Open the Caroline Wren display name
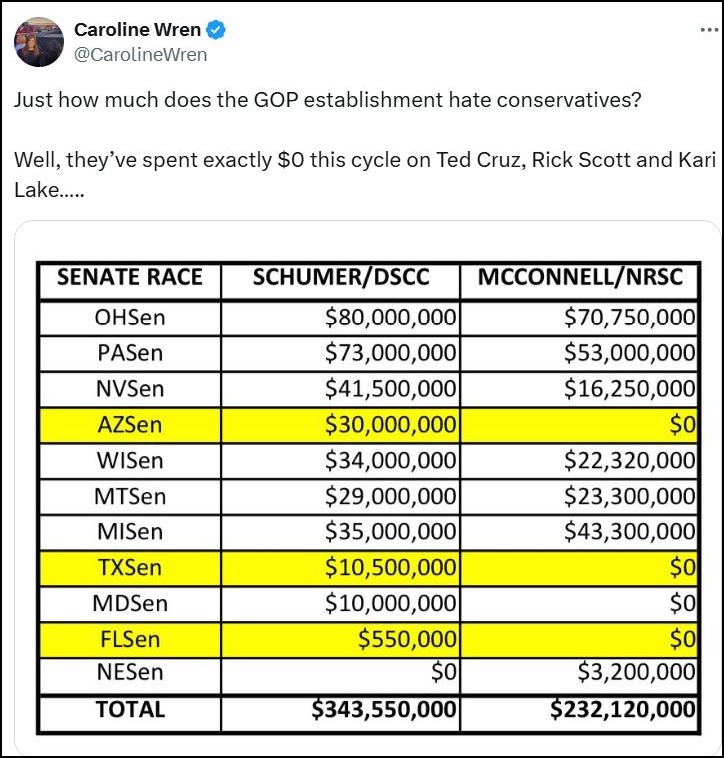724x758 pixels. (137, 30)
